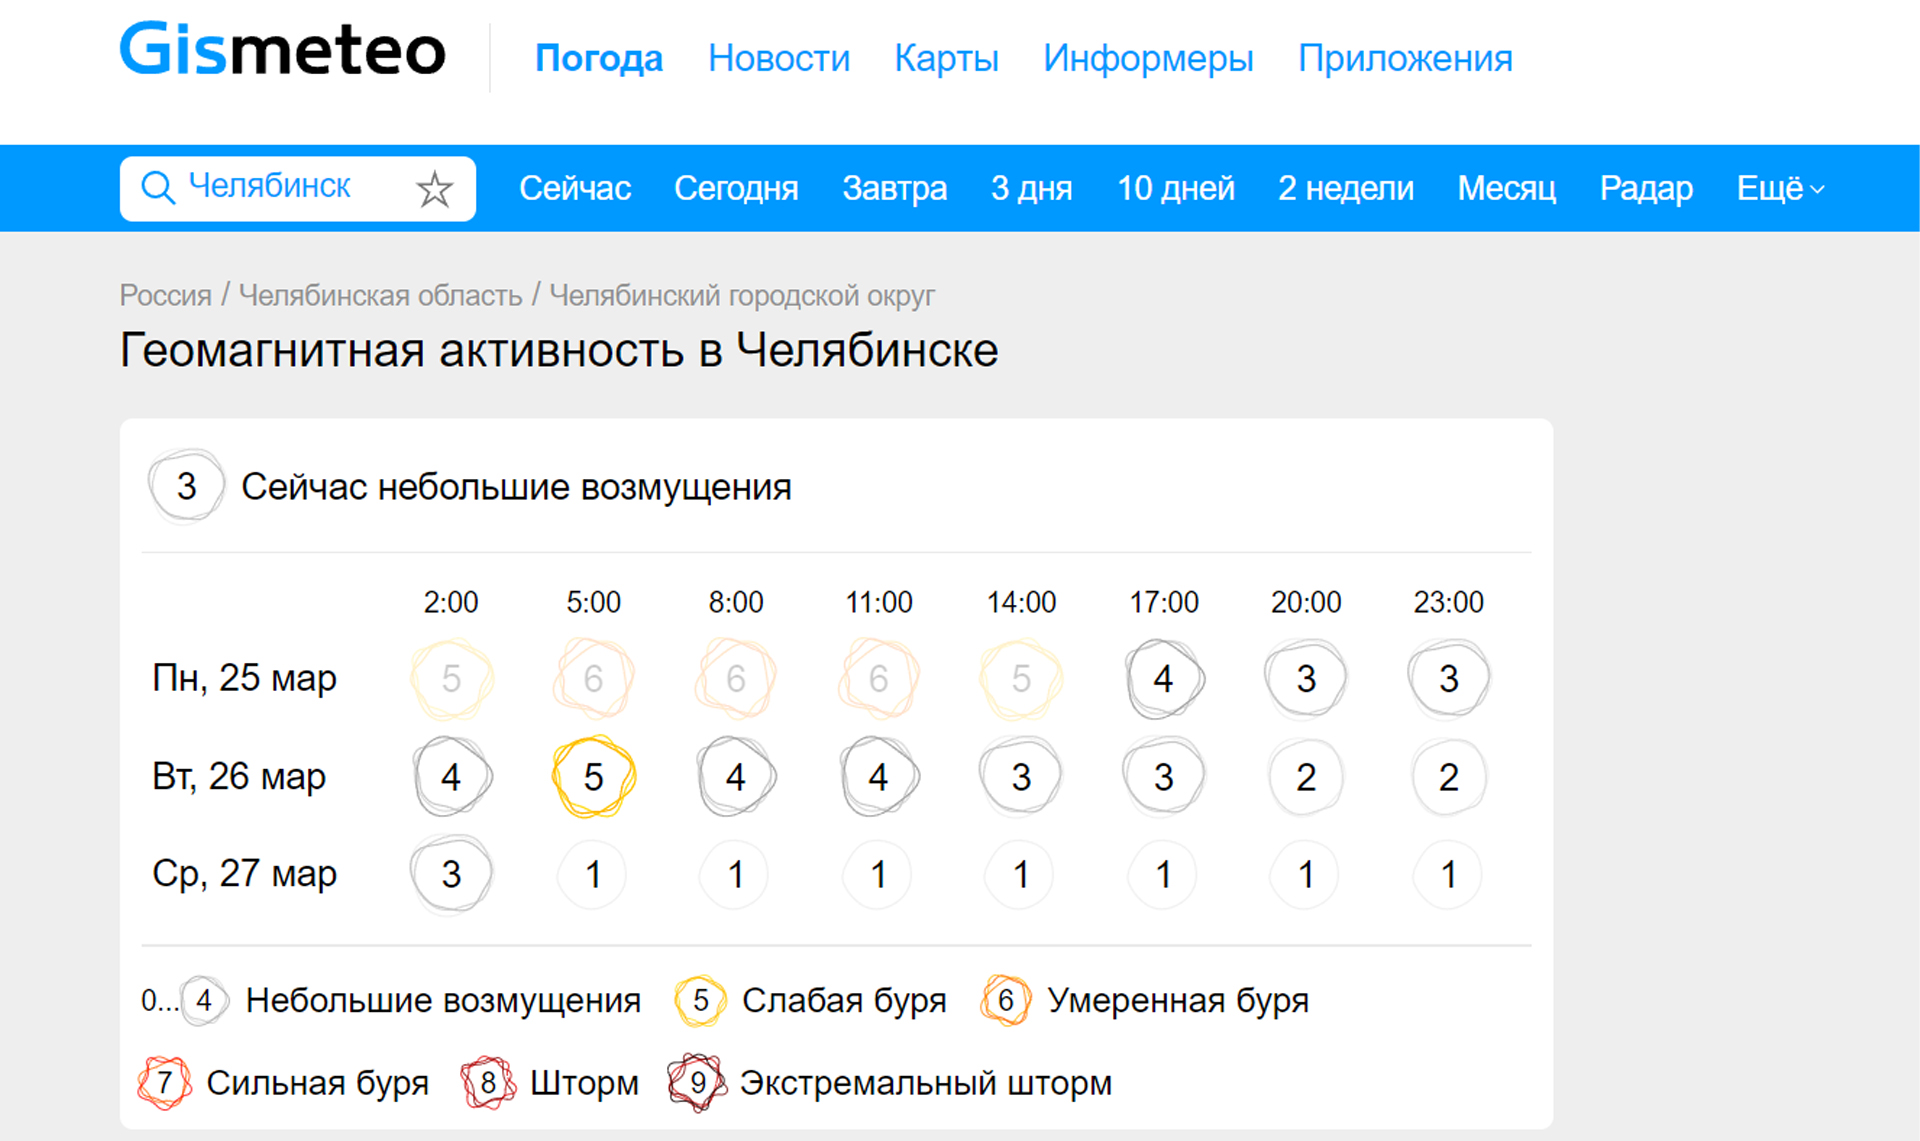Image resolution: width=1920 pixels, height=1141 pixels.
Task: Select Monday 25 Mar 2:00 index circle
Action: pyautogui.click(x=451, y=679)
